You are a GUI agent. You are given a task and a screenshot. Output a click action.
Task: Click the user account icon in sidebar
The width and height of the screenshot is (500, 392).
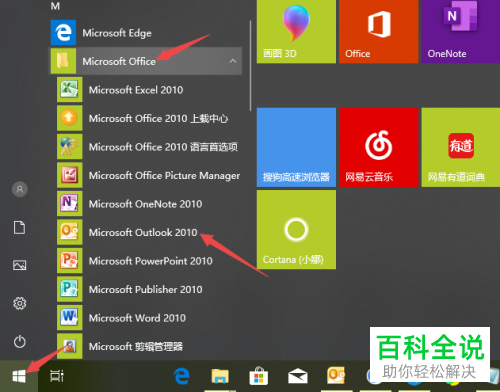(x=20, y=189)
